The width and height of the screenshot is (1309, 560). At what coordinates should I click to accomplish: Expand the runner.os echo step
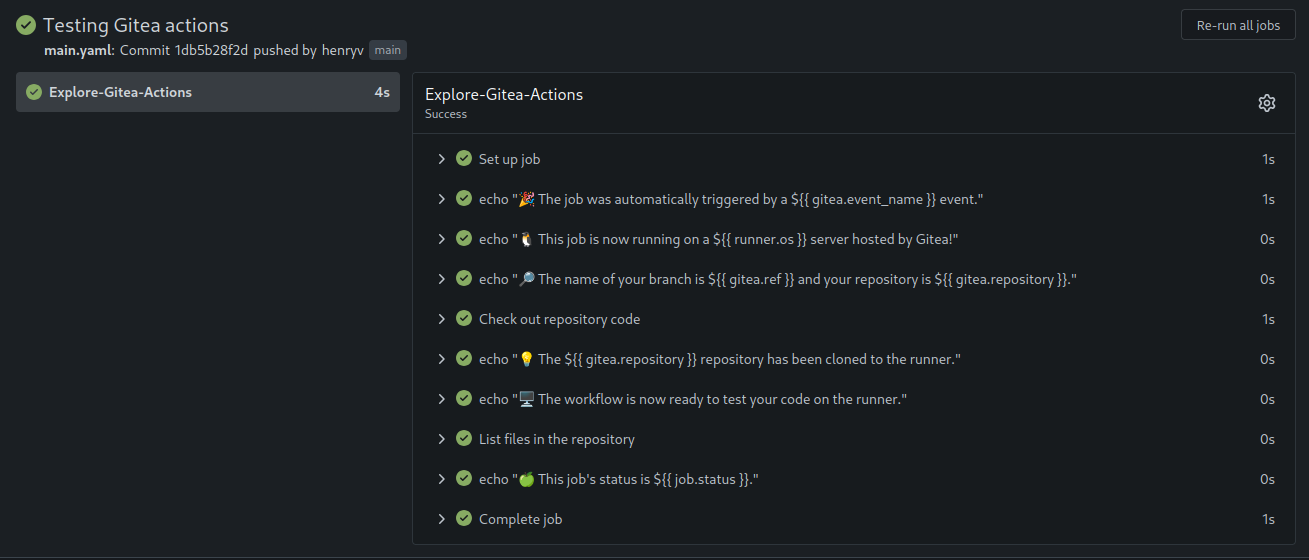coord(441,239)
